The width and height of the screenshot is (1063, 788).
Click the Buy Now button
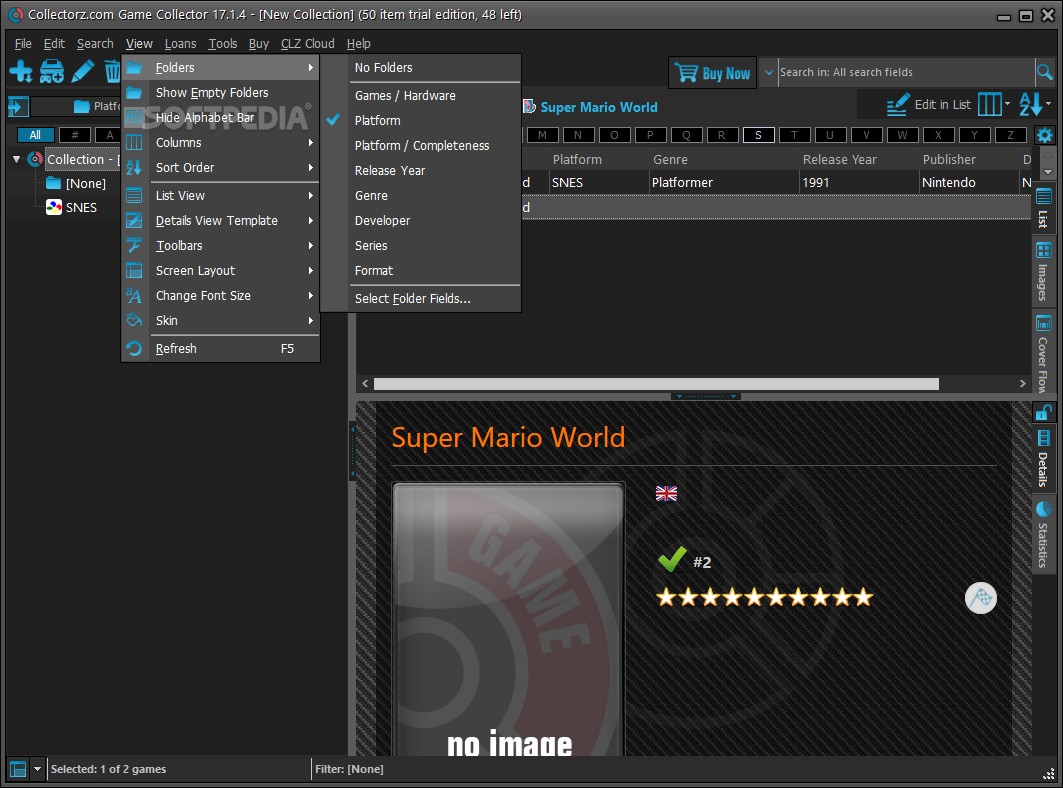coord(713,73)
